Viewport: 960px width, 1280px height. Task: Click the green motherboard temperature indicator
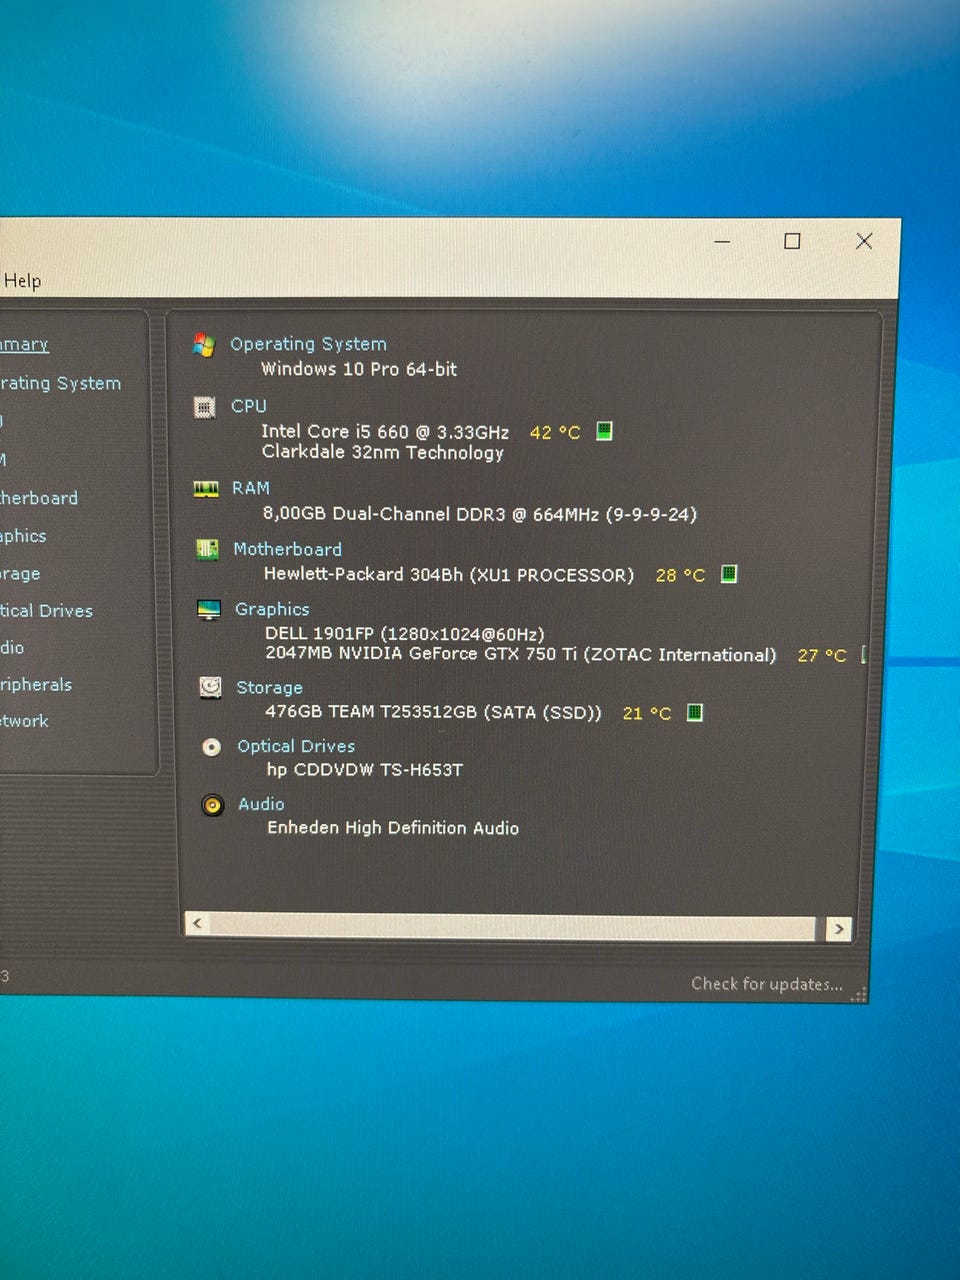729,574
